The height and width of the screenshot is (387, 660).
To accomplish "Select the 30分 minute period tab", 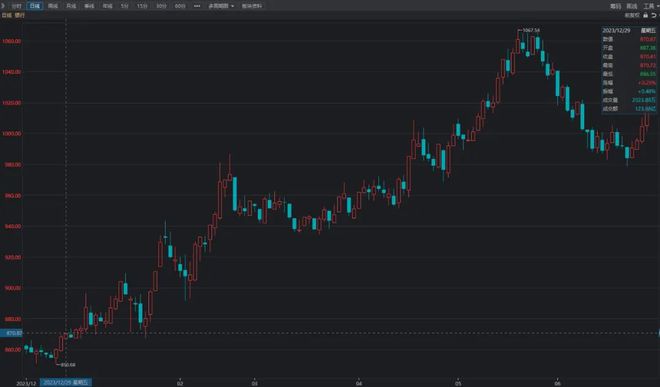I will point(161,6).
